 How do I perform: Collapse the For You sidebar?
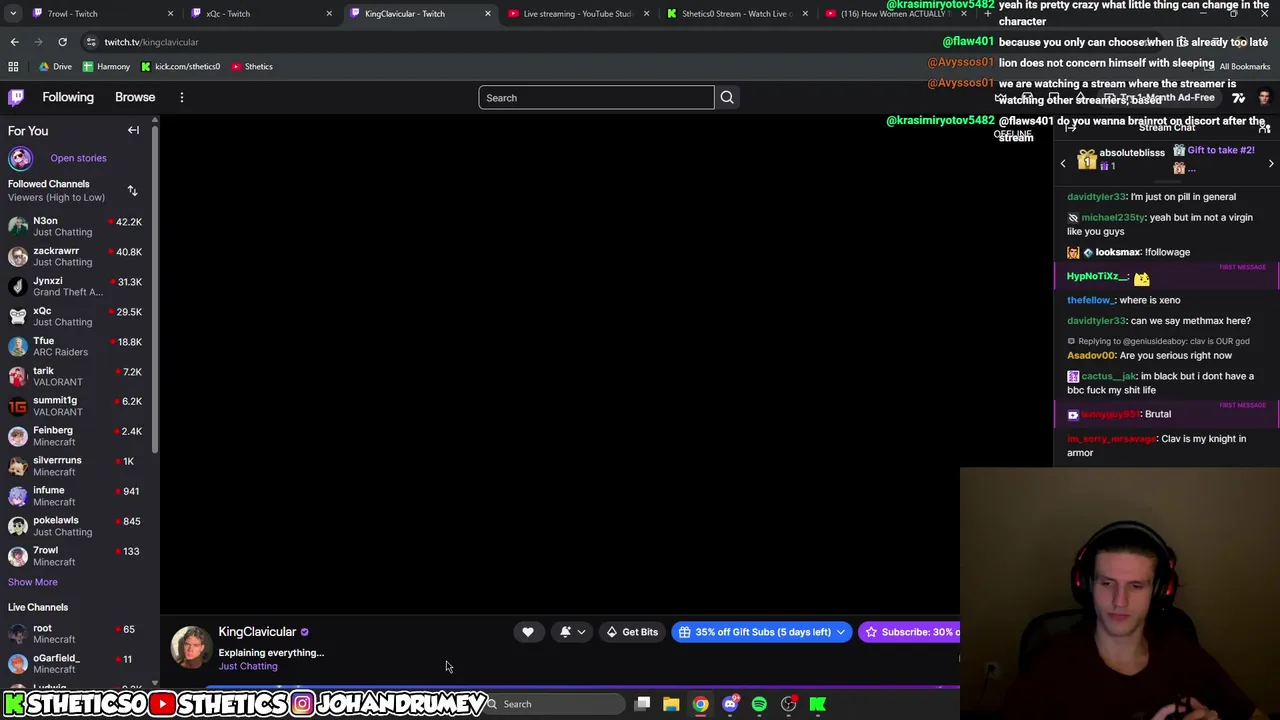pyautogui.click(x=133, y=130)
